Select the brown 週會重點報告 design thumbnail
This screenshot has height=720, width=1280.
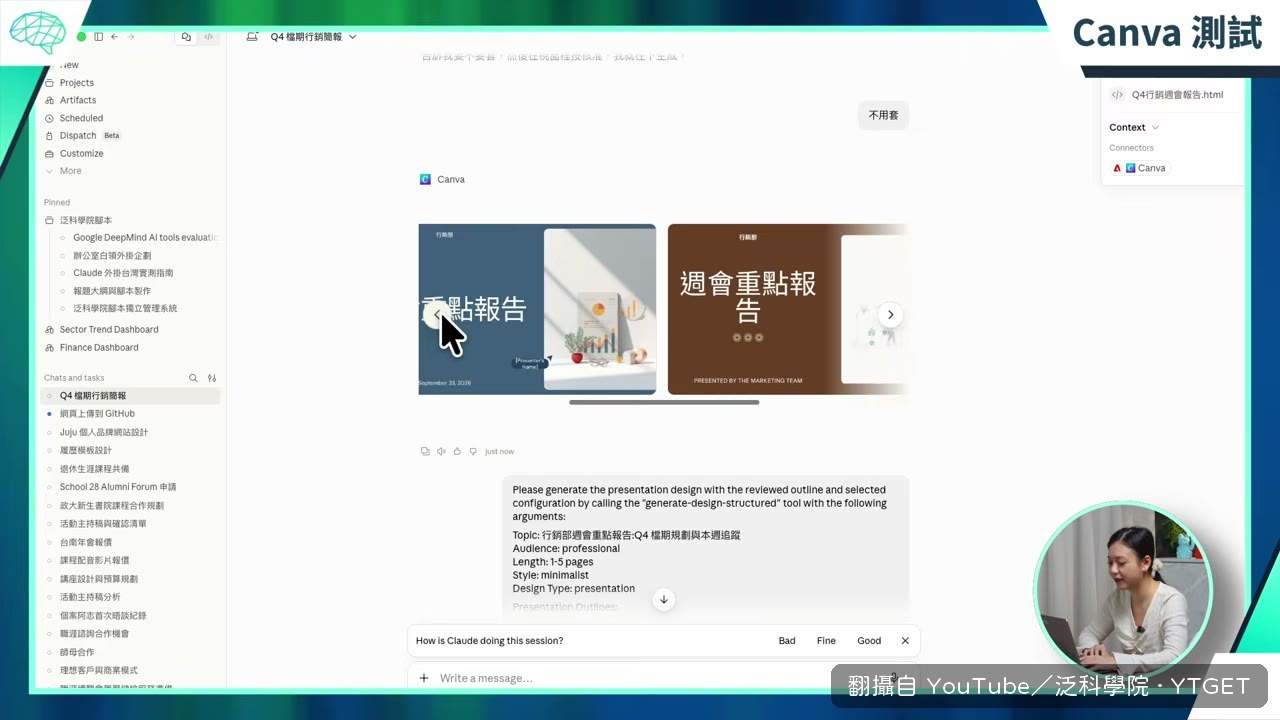pyautogui.click(x=788, y=309)
